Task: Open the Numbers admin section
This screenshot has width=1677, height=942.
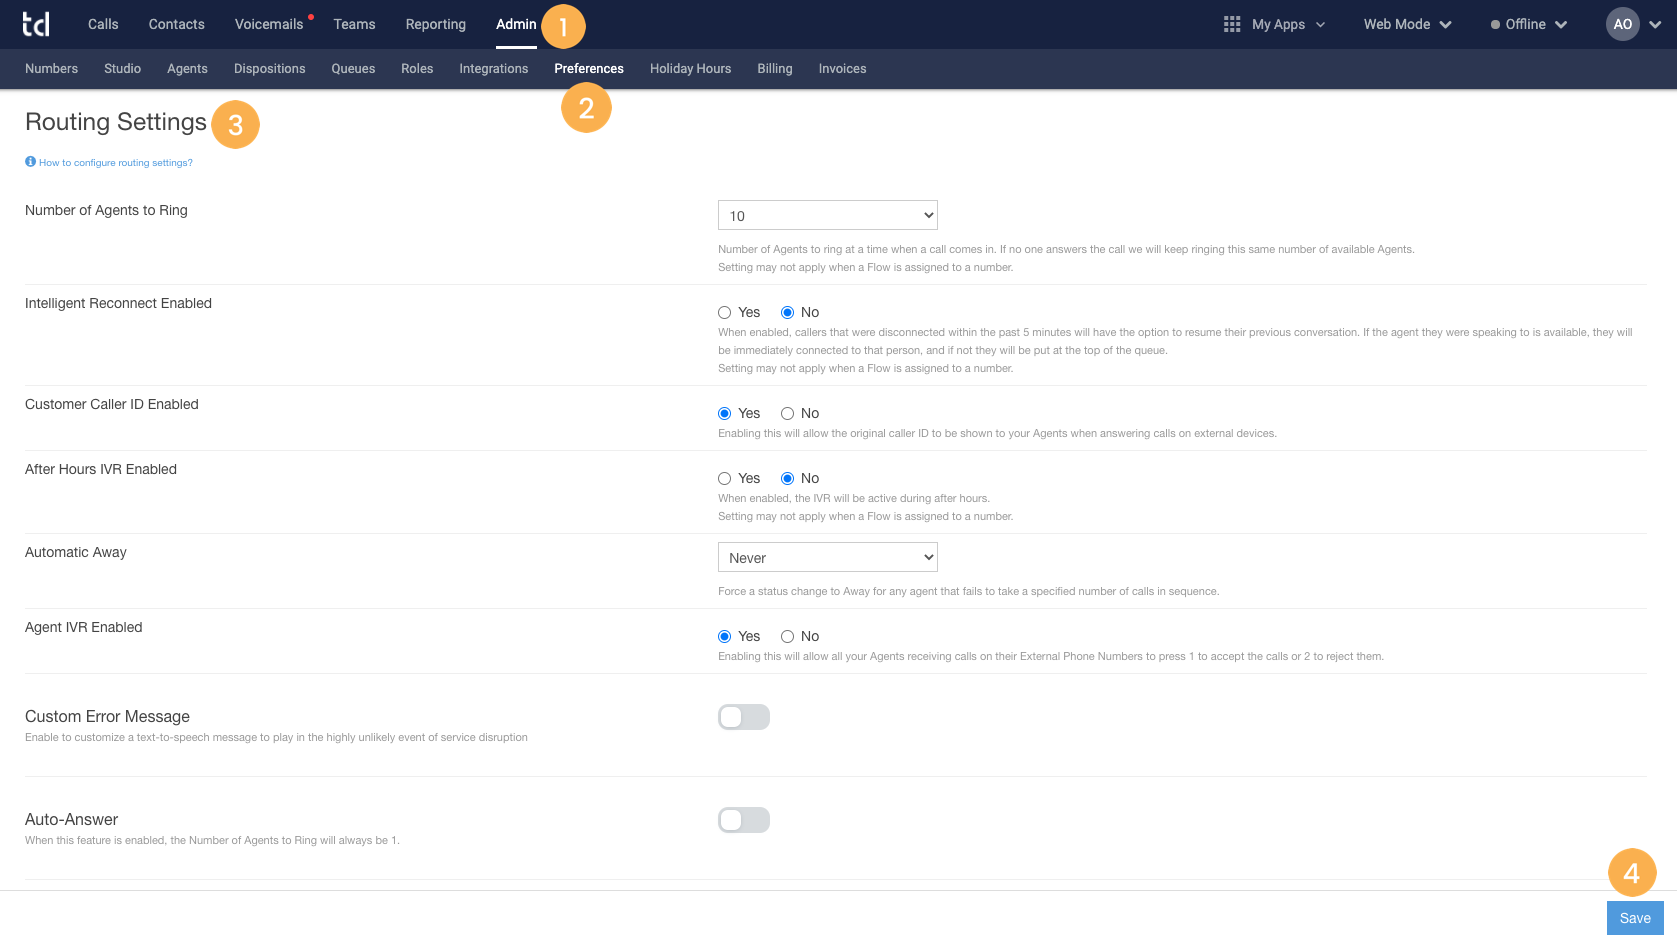Action: pyautogui.click(x=51, y=69)
